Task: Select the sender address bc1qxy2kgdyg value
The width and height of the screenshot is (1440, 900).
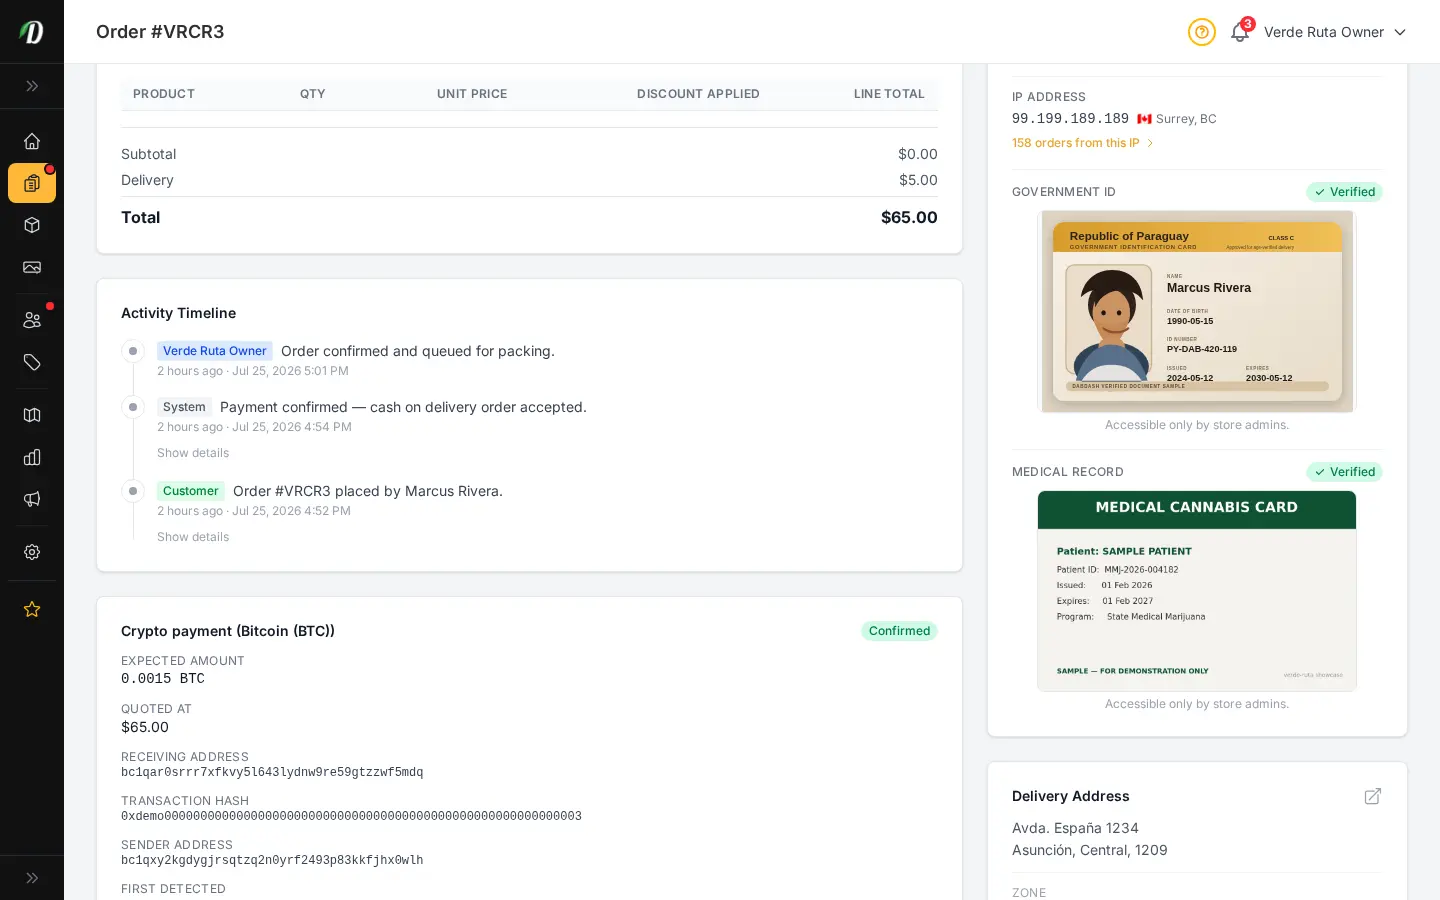Action: click(x=272, y=861)
